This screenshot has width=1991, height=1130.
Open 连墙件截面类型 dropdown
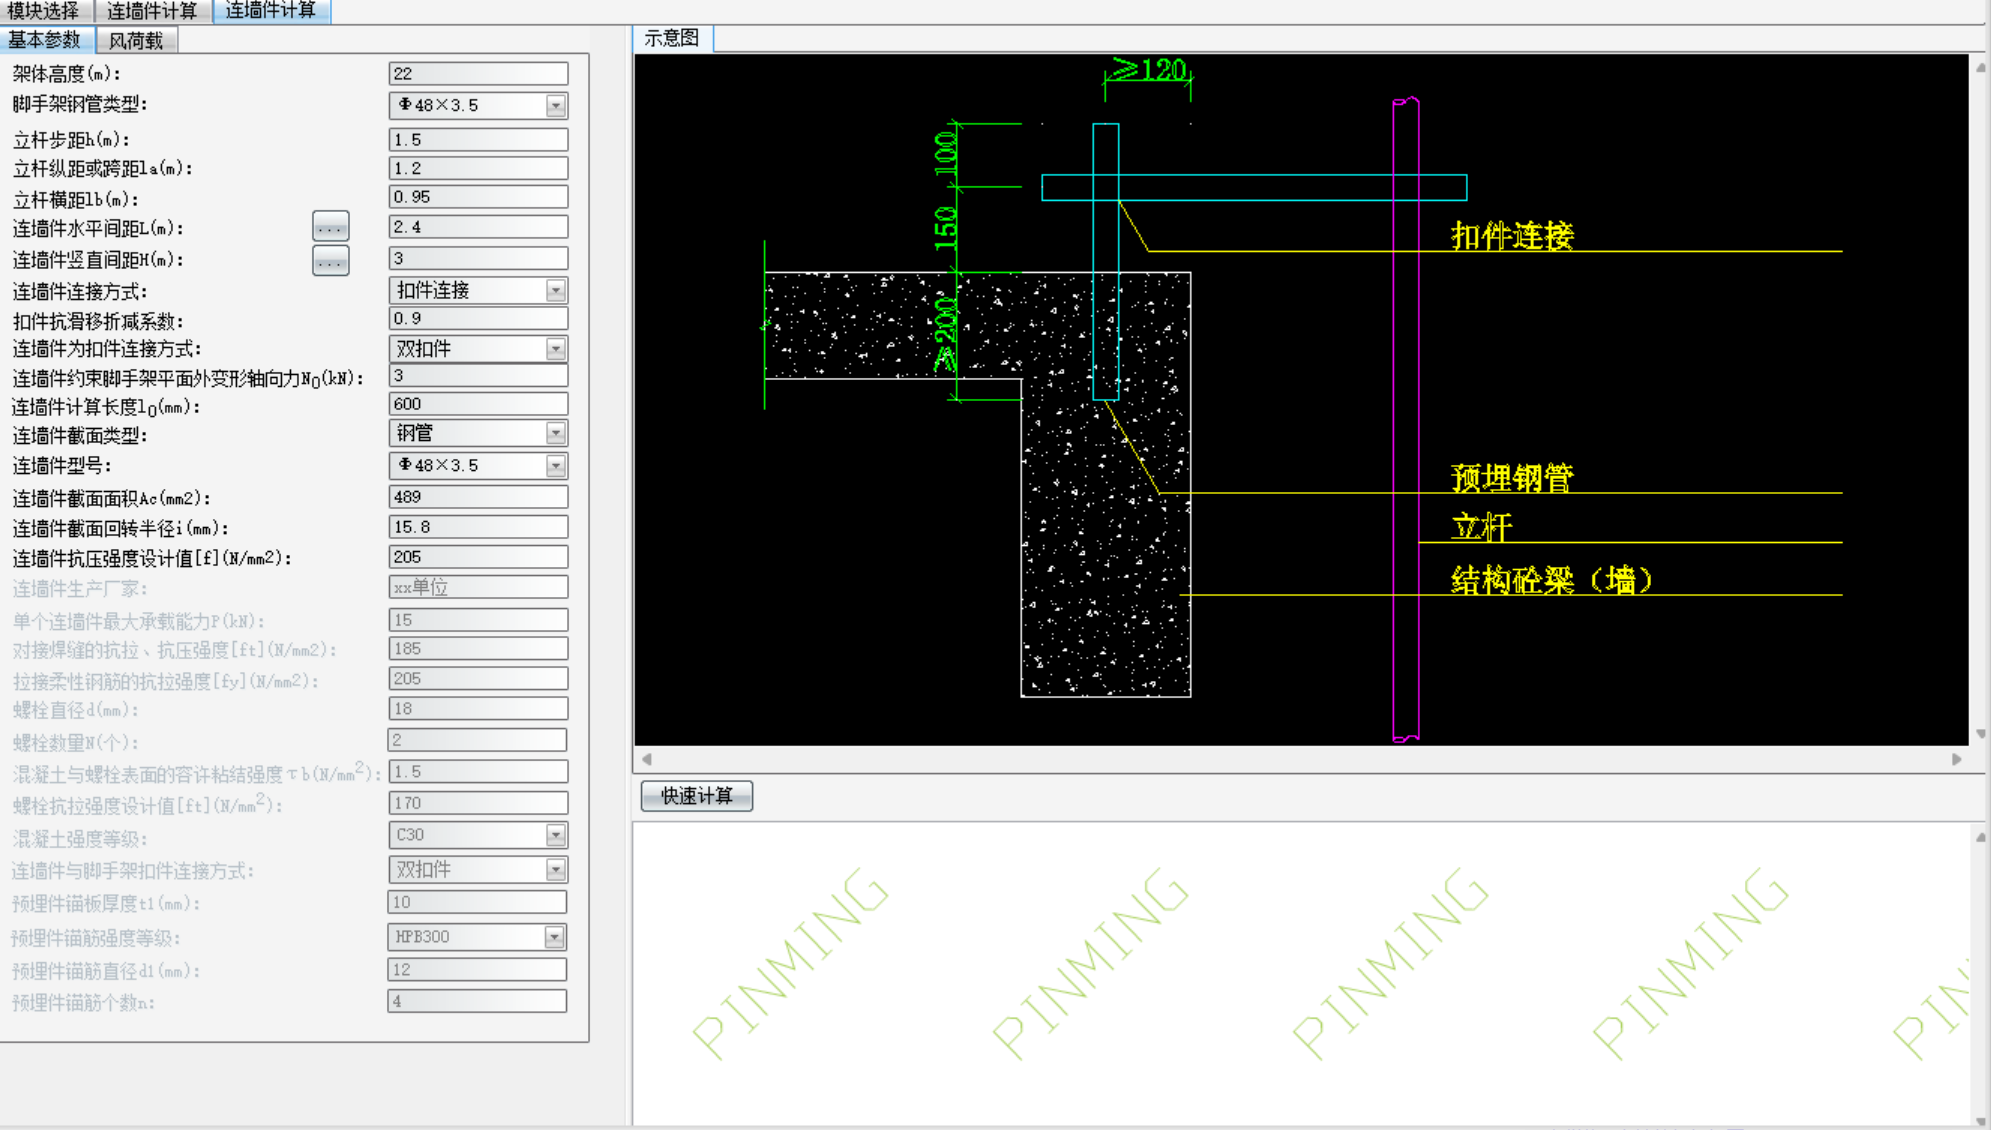[556, 433]
